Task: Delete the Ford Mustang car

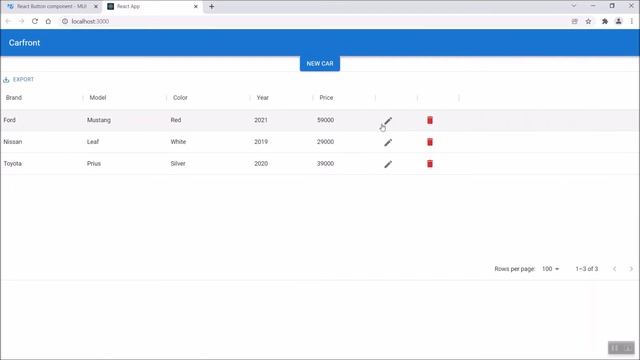Action: (430, 120)
